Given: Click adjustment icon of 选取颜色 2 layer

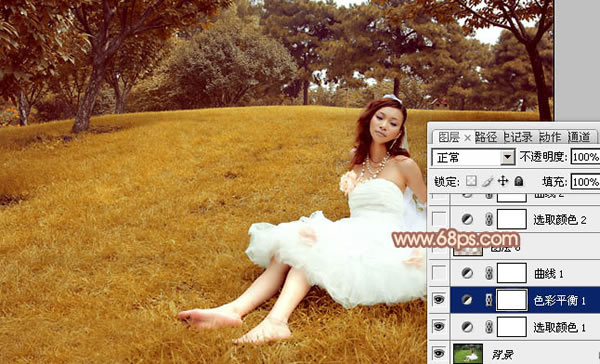Looking at the screenshot, I should (x=466, y=219).
